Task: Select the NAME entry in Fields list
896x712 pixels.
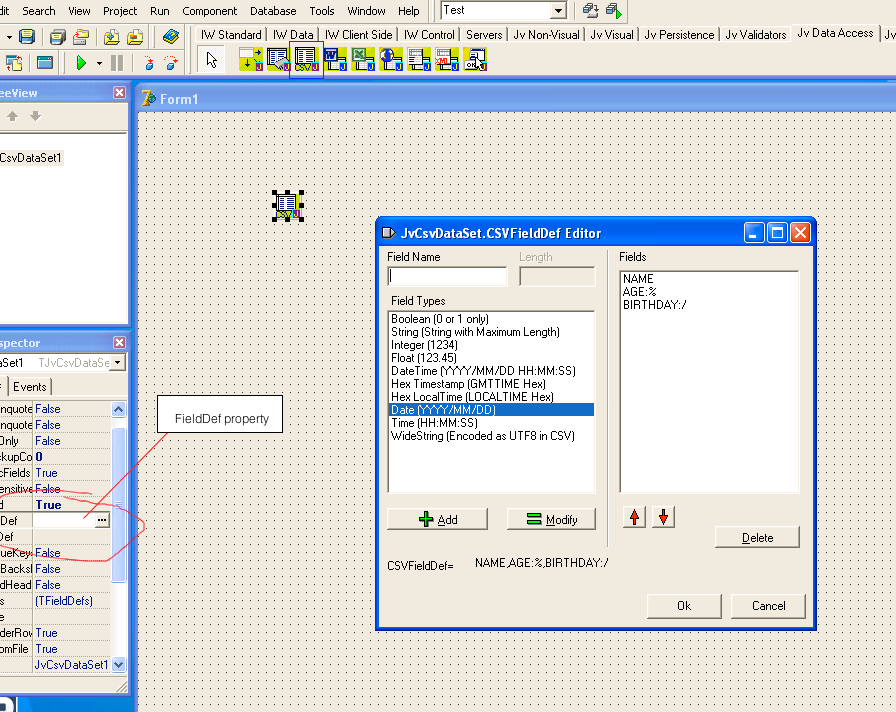Action: [x=638, y=279]
